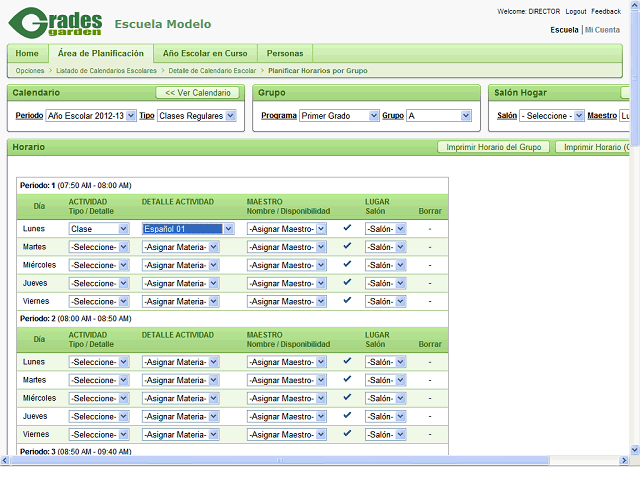640x480 pixels.
Task: Click availability checkmark for Jueves in Periodo 2
Action: click(x=347, y=415)
